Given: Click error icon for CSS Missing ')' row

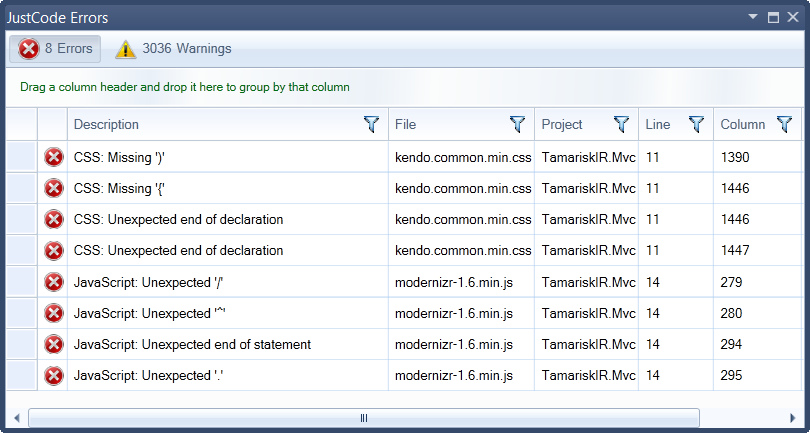Looking at the screenshot, I should 54,157.
